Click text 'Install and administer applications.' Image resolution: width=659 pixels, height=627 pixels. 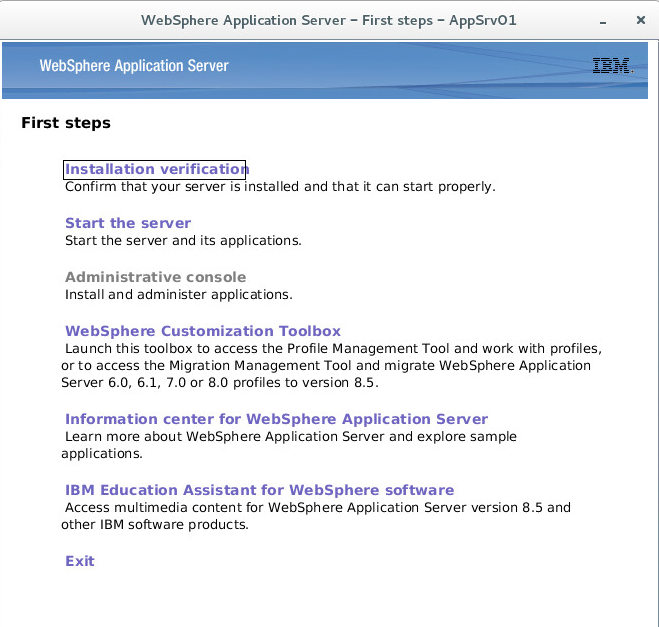click(179, 295)
